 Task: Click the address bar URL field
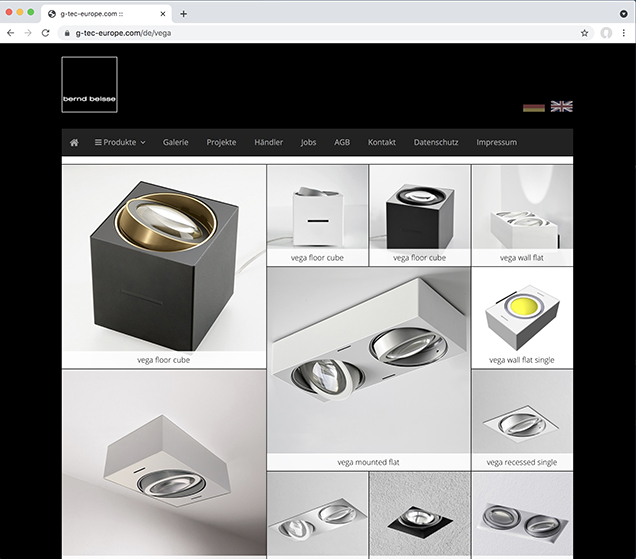point(300,33)
